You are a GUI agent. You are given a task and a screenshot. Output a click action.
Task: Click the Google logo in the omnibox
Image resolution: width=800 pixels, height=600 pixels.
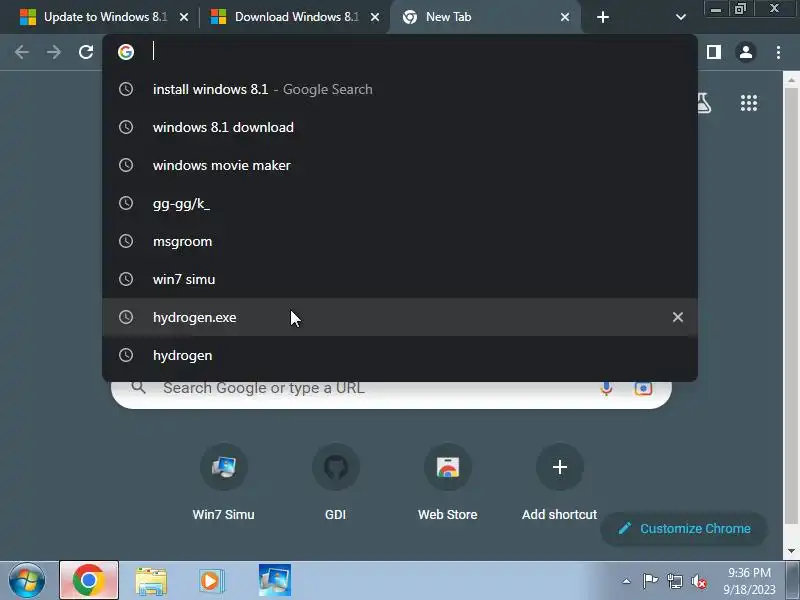pos(126,52)
